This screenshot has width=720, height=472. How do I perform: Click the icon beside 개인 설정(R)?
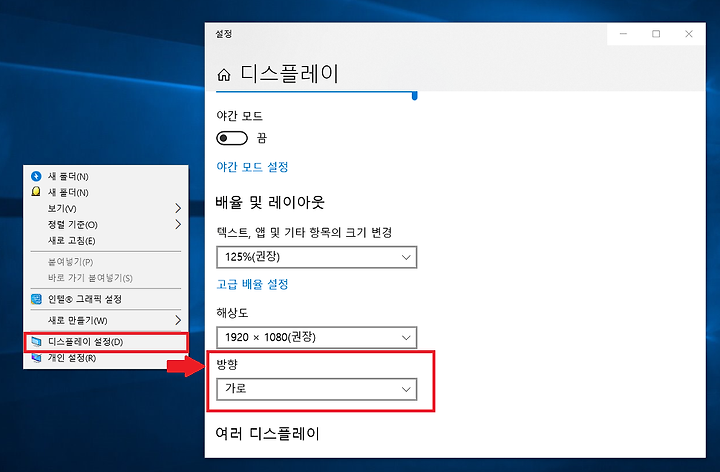pyautogui.click(x=36, y=358)
